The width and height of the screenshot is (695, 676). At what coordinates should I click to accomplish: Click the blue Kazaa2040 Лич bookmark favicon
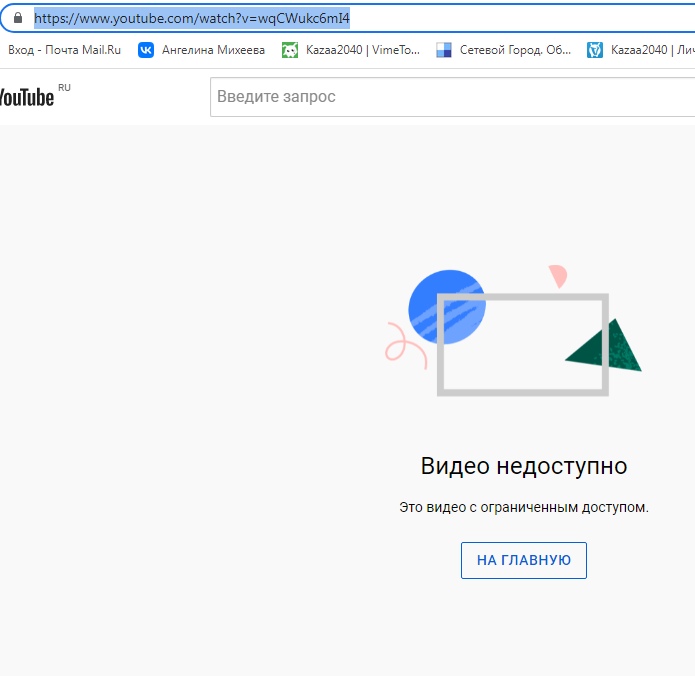pos(595,50)
